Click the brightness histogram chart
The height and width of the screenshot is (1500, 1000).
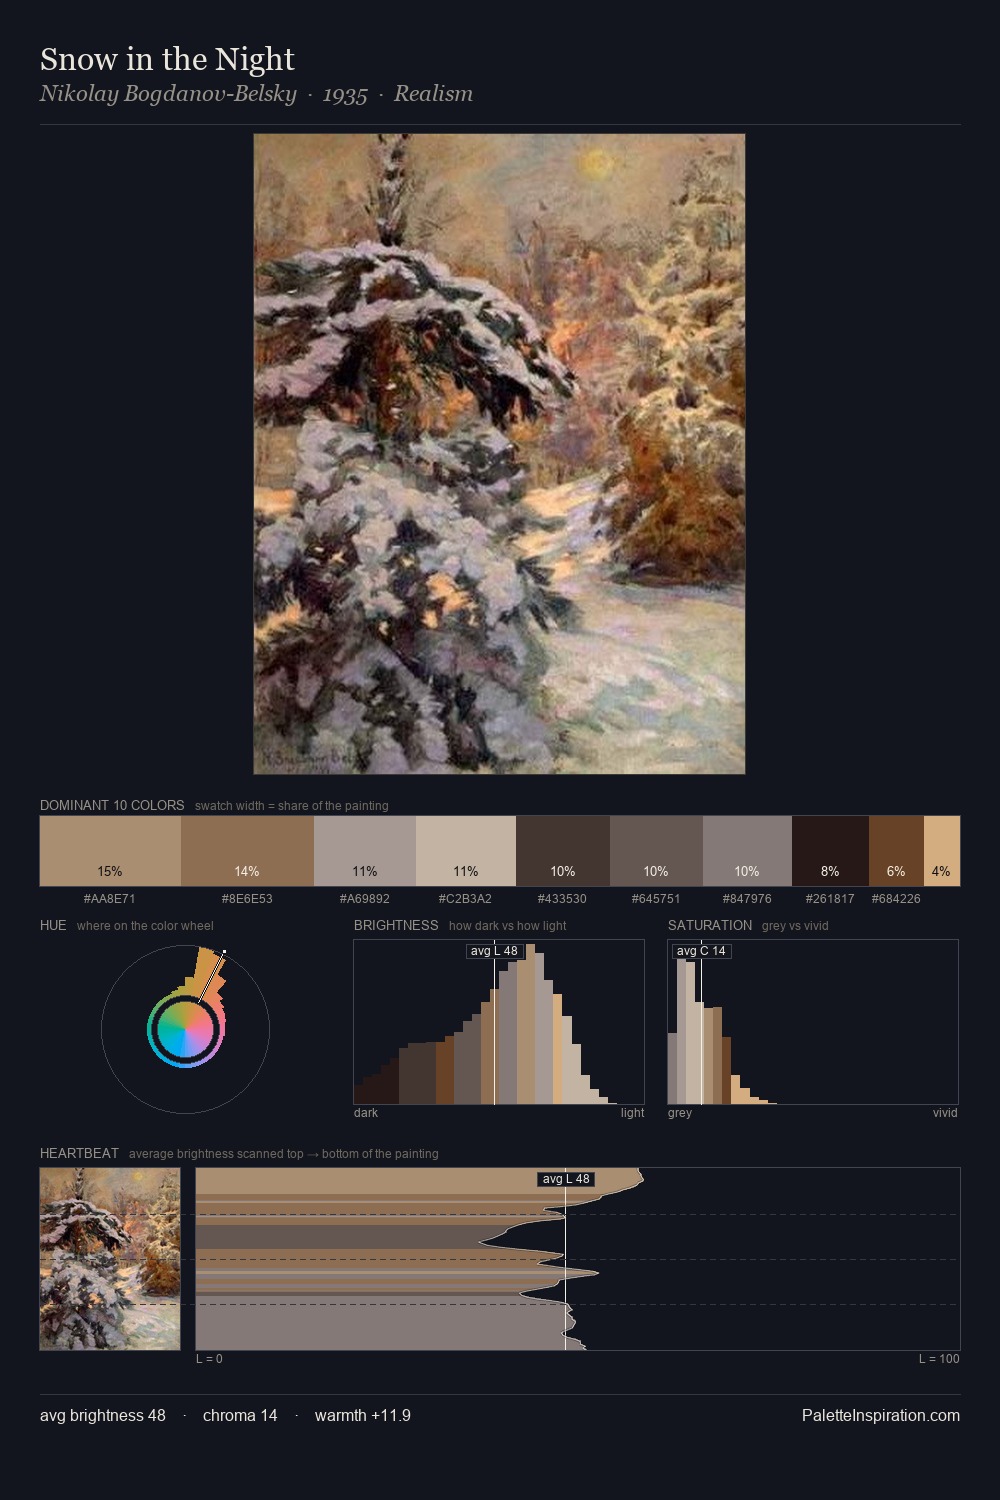pos(499,1022)
